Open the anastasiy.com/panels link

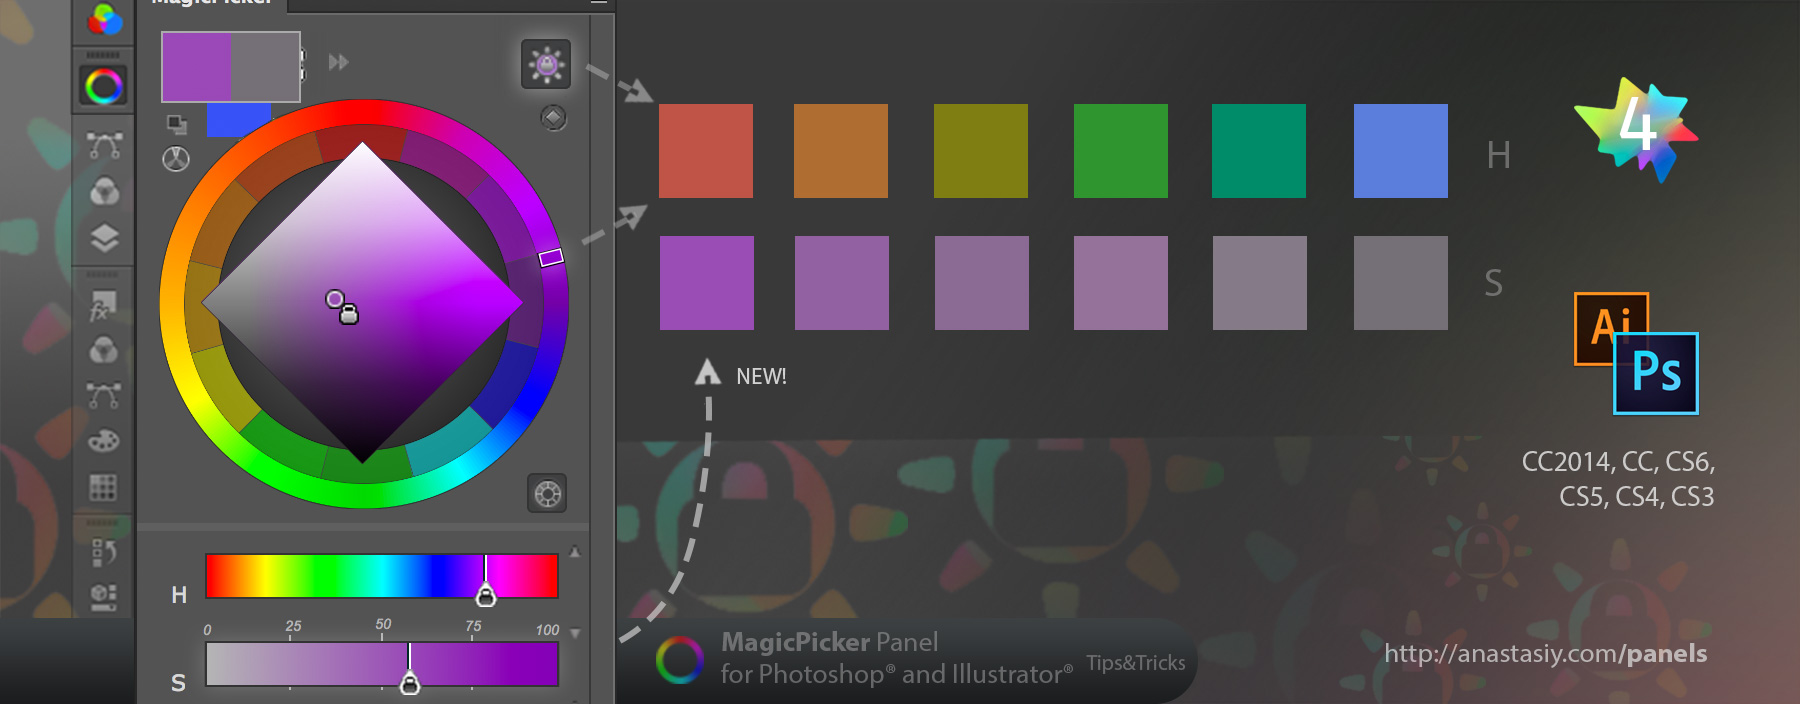tap(1546, 654)
